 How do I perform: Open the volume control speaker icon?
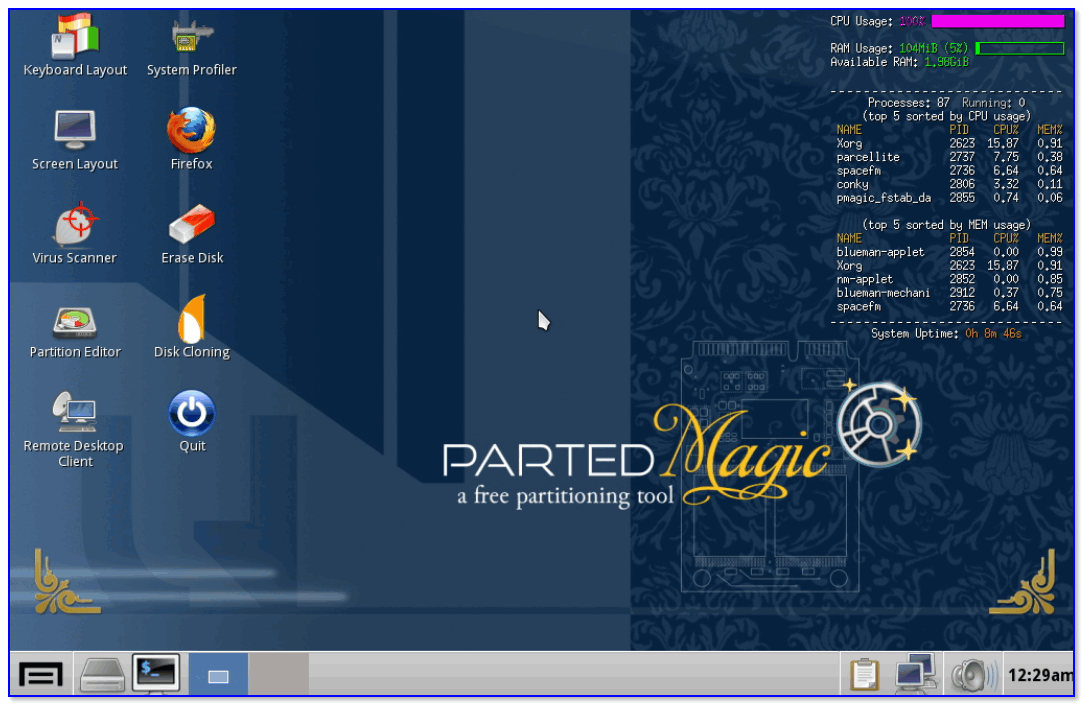(x=971, y=676)
